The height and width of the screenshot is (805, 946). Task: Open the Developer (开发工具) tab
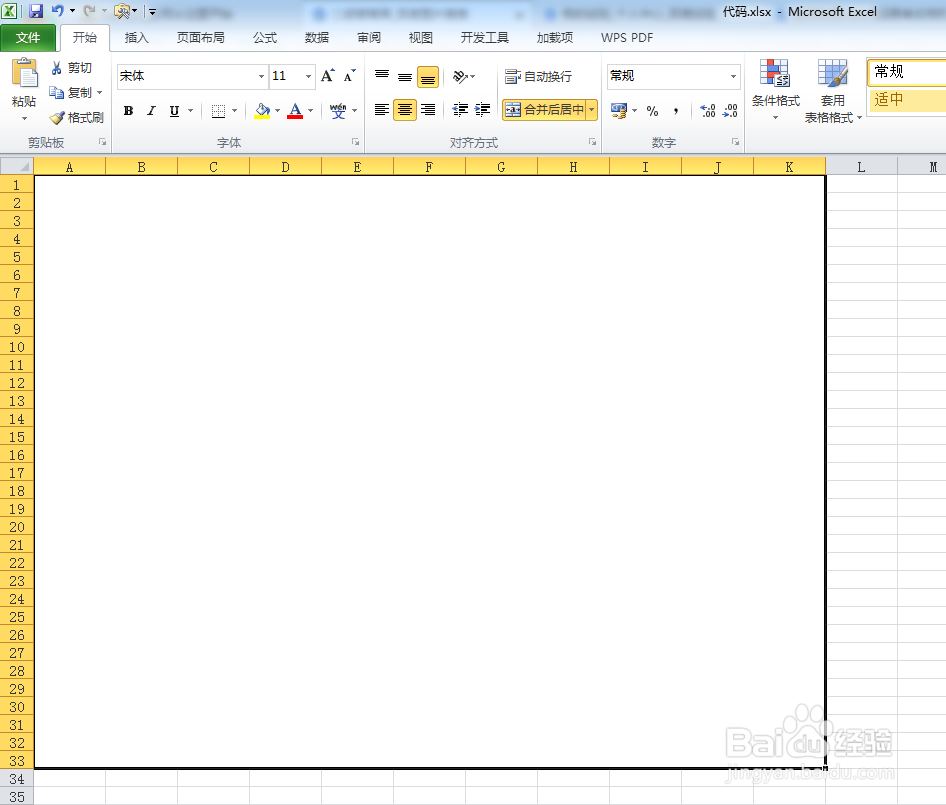pyautogui.click(x=484, y=38)
